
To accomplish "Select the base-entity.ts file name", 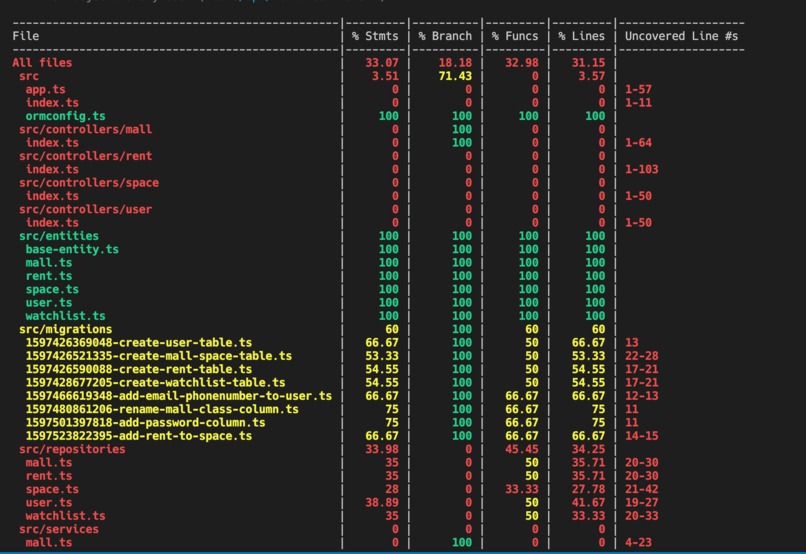I will [72, 249].
